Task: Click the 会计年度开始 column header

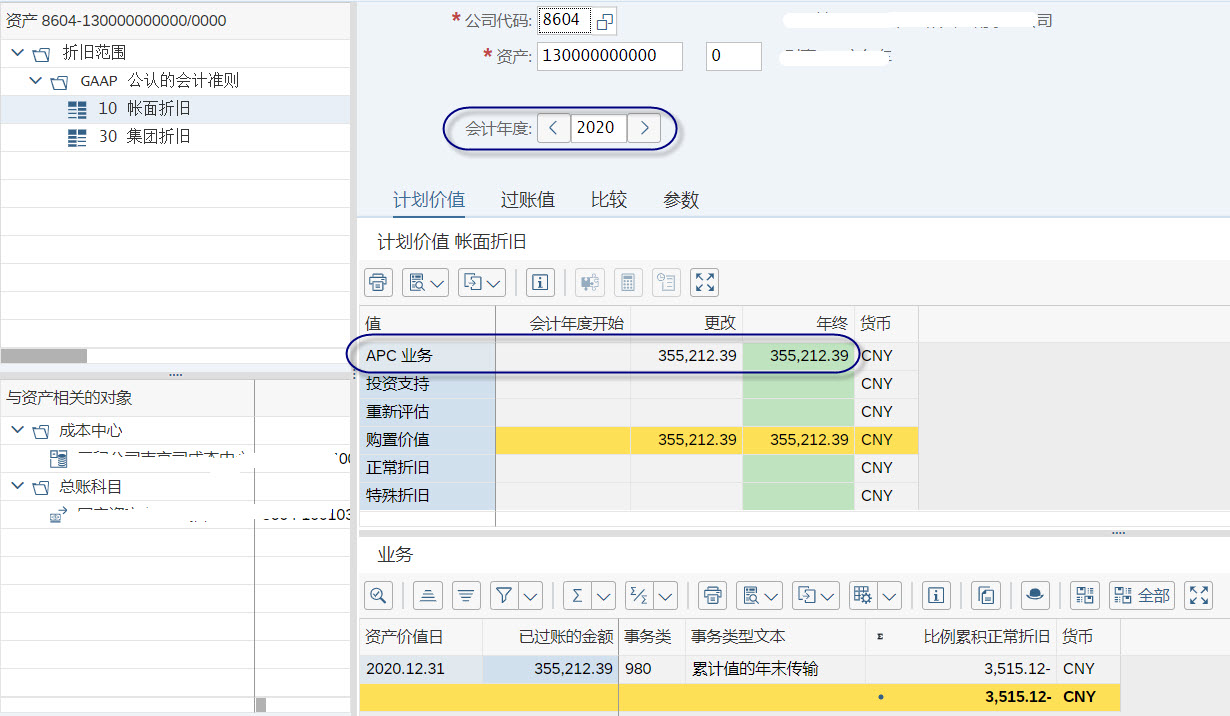Action: (563, 324)
